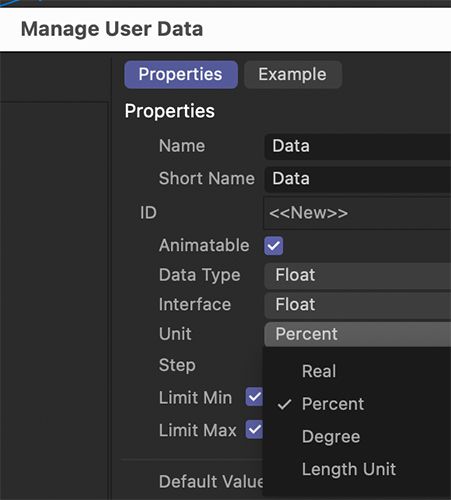Click the Short Name input field
The width and height of the screenshot is (451, 500).
pos(358,179)
